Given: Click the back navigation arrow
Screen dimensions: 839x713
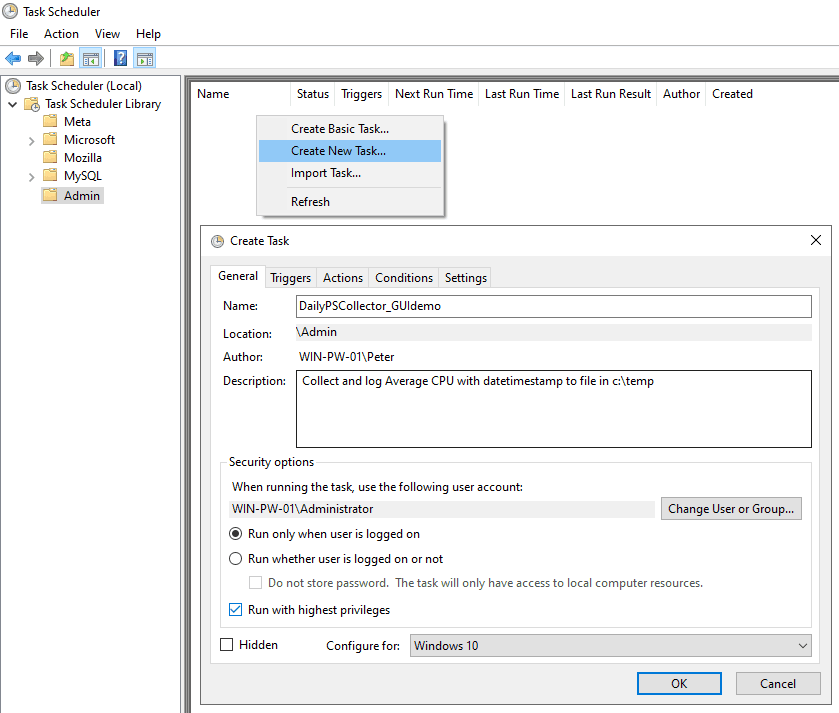Looking at the screenshot, I should click(x=12, y=58).
